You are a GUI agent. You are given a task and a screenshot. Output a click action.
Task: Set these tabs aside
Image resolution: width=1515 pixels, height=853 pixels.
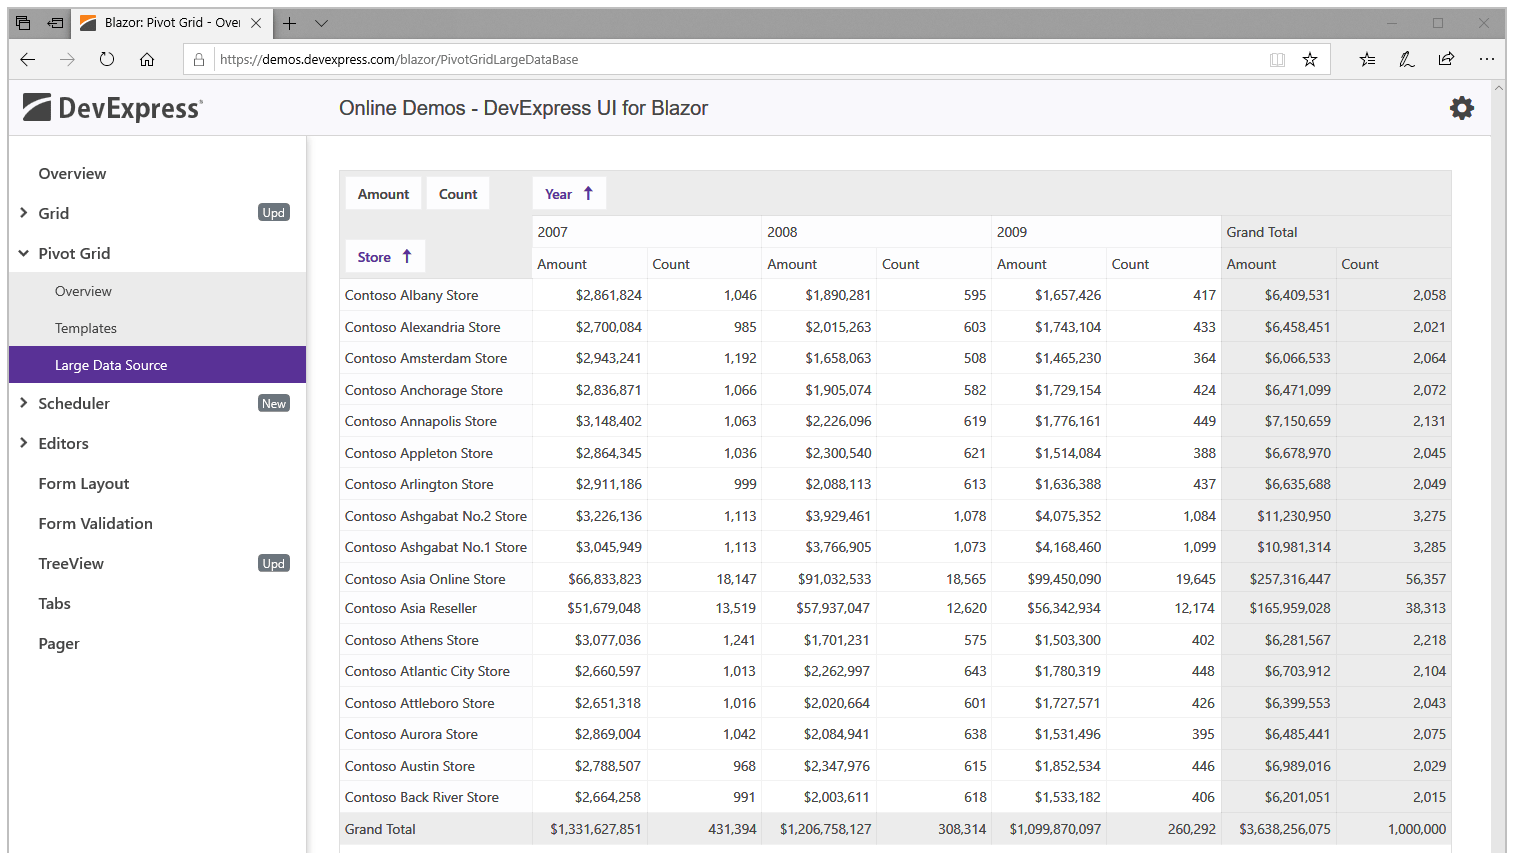tap(55, 23)
